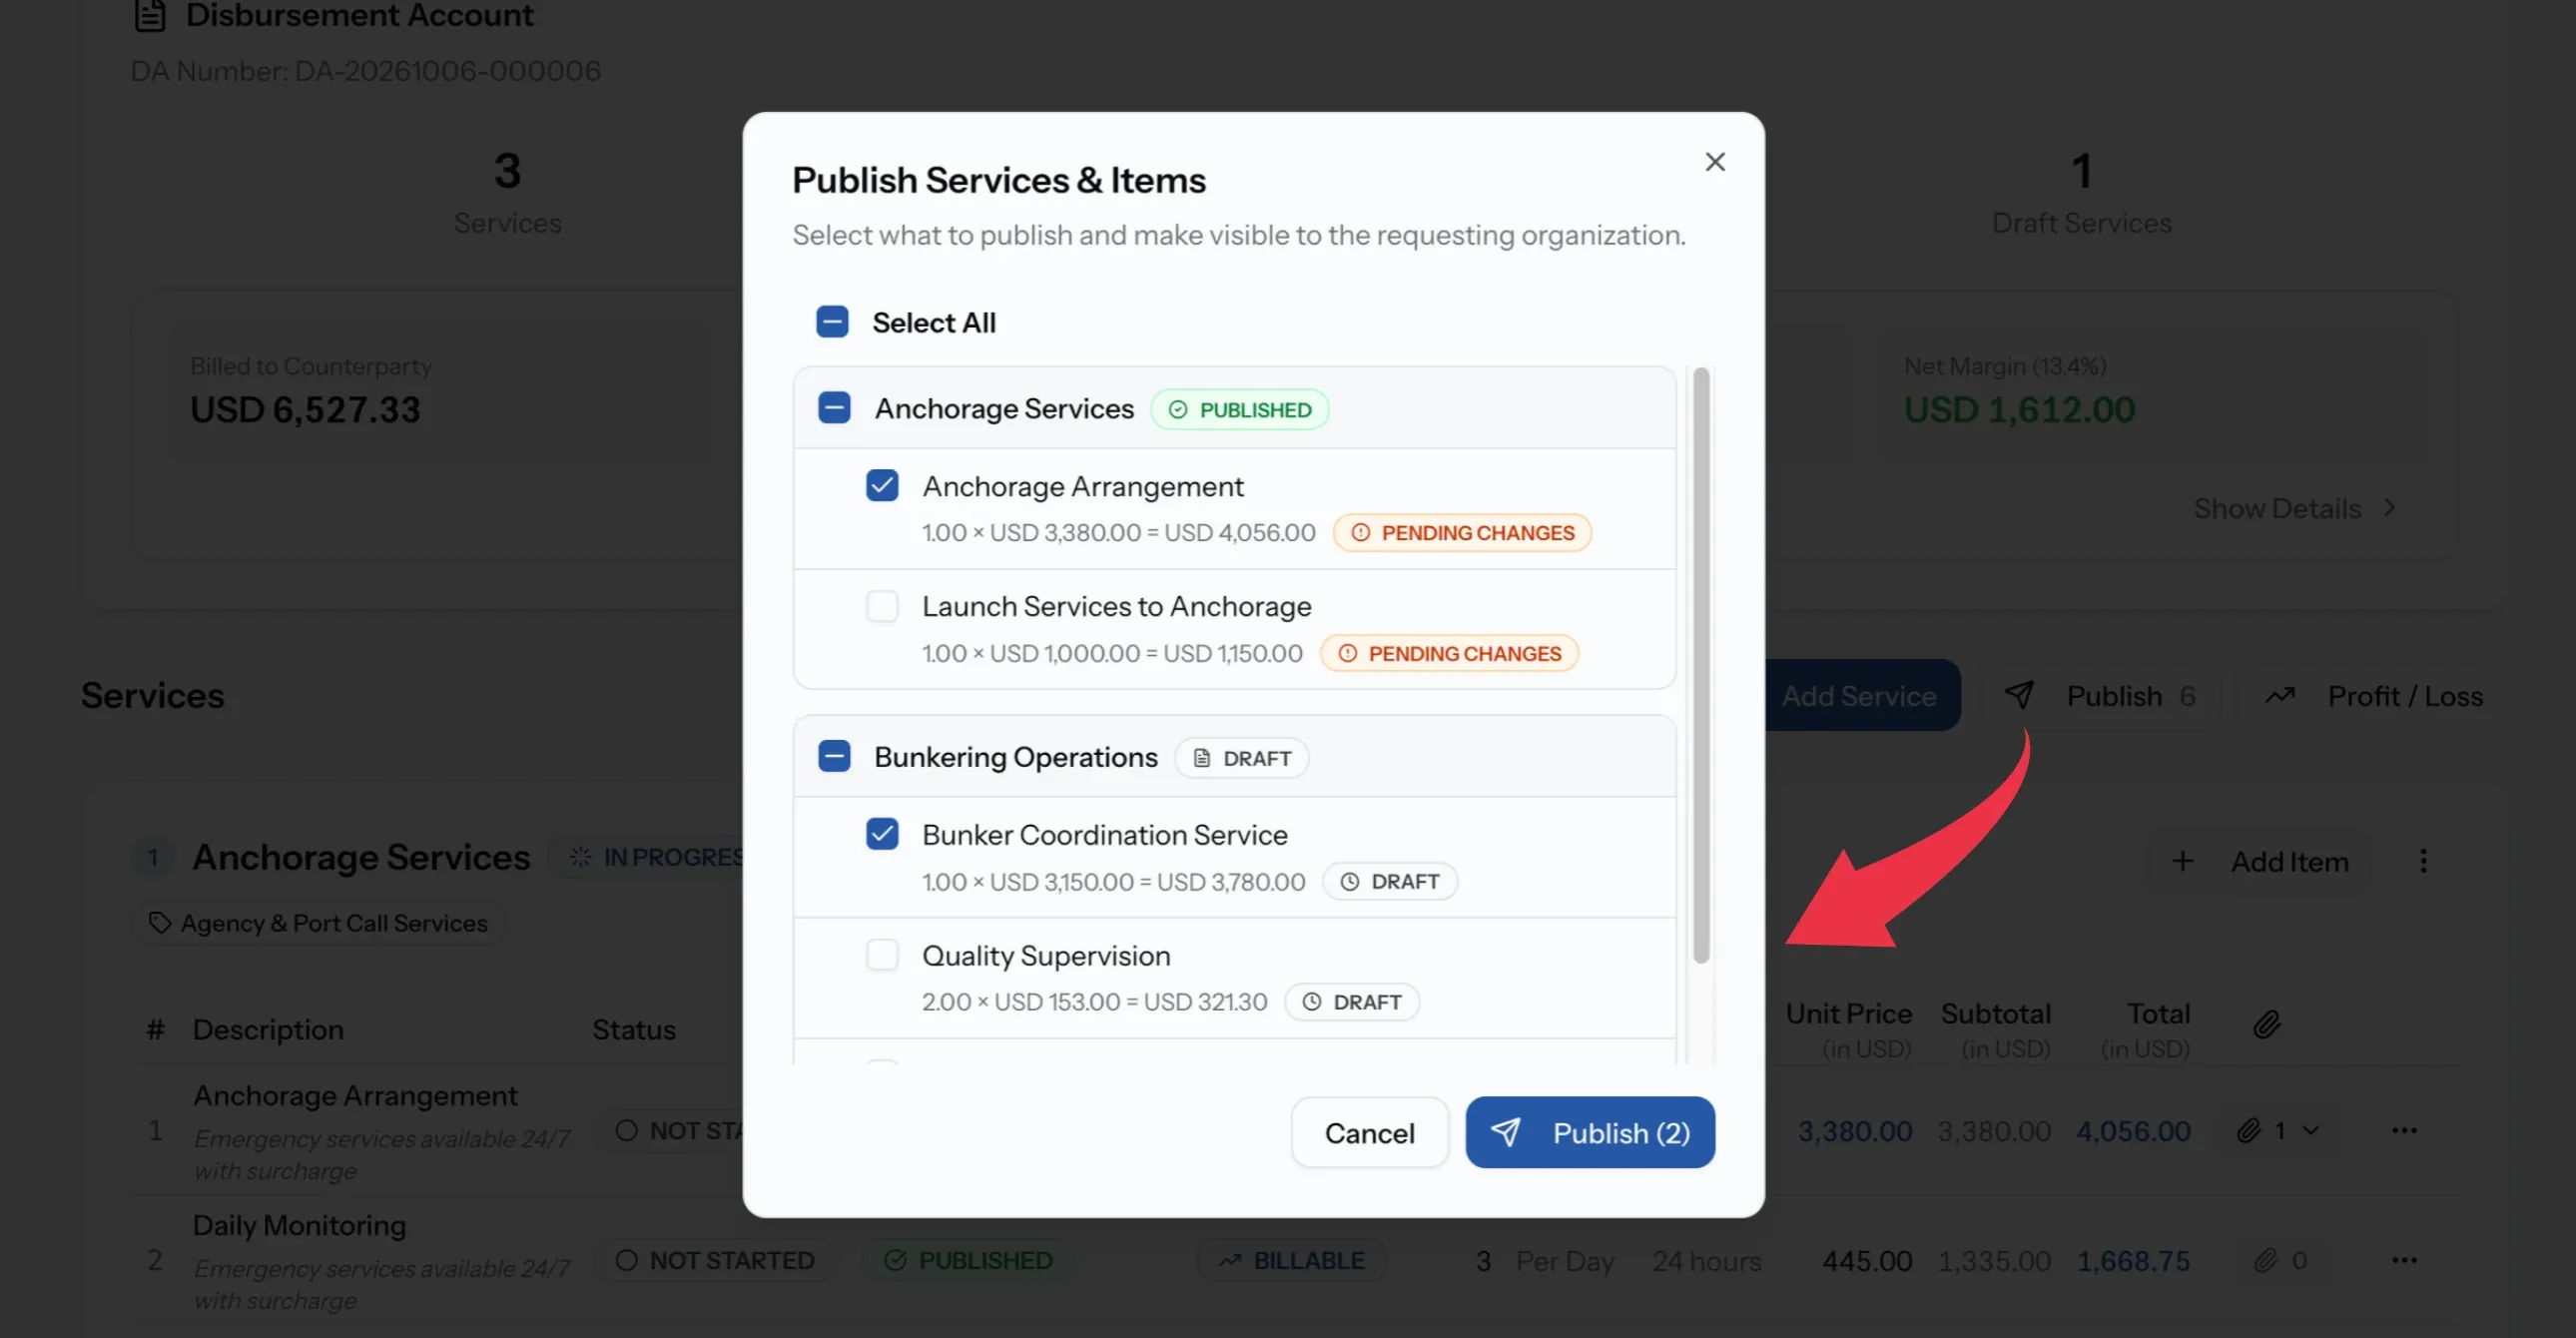Click the DRAFT badge beside Bunkering Operations
Image resolution: width=2576 pixels, height=1338 pixels.
point(1242,758)
